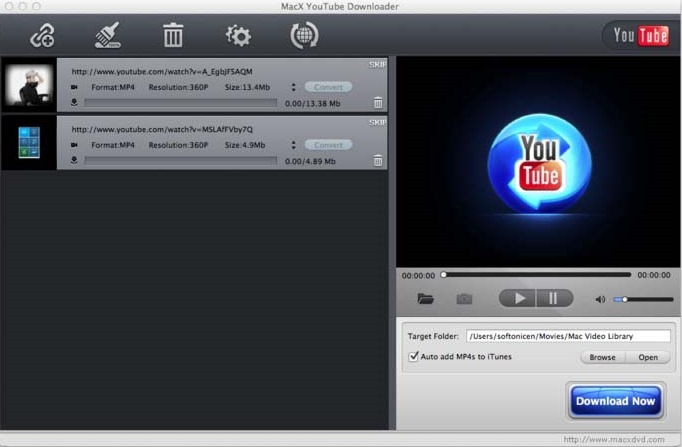Click the playback seek bar
The height and width of the screenshot is (447, 682).
536,275
